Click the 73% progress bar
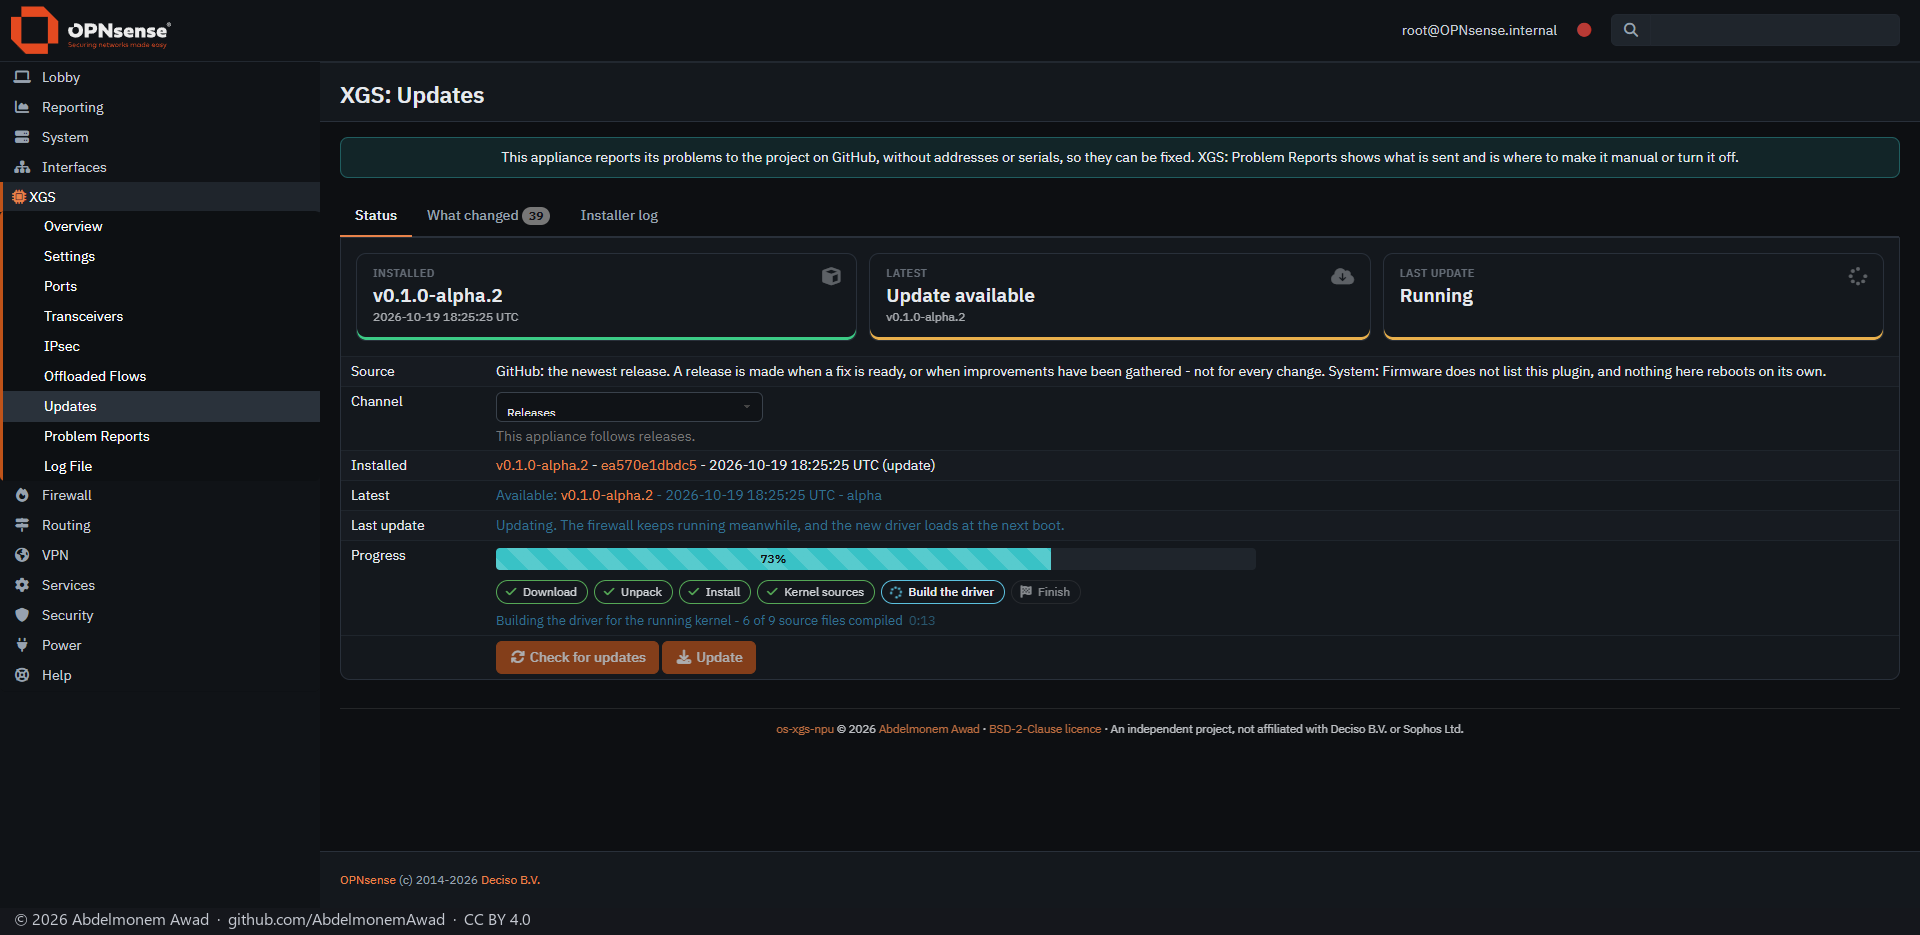Image resolution: width=1920 pixels, height=935 pixels. coord(875,559)
